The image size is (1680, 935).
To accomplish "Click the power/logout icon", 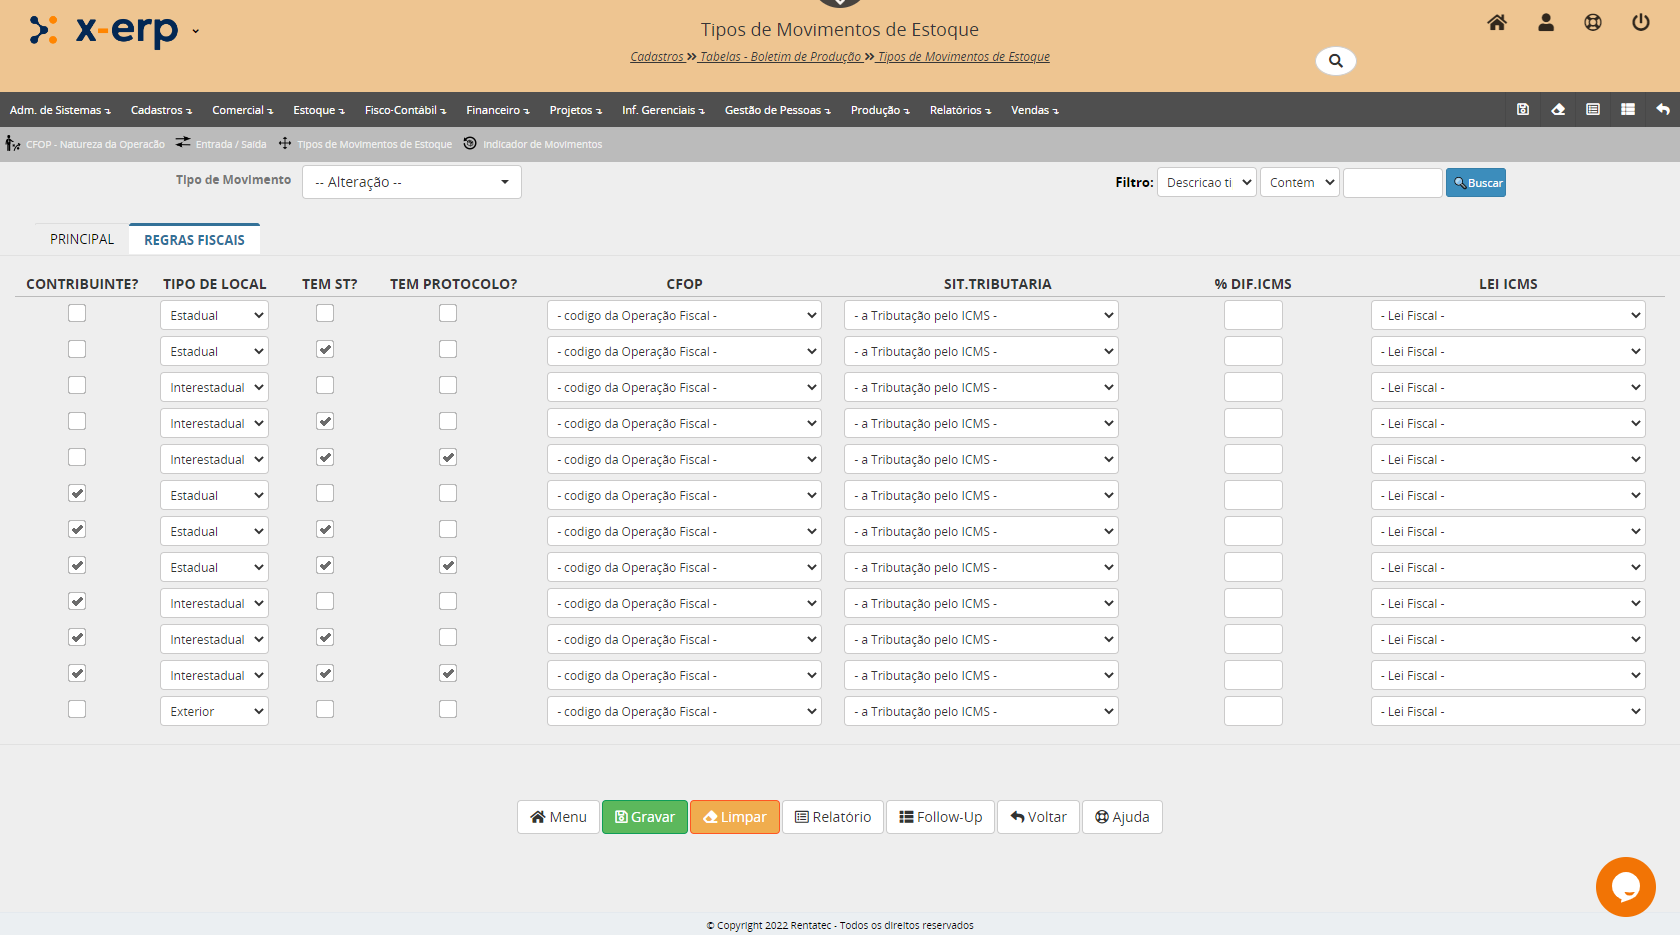I will [x=1640, y=23].
